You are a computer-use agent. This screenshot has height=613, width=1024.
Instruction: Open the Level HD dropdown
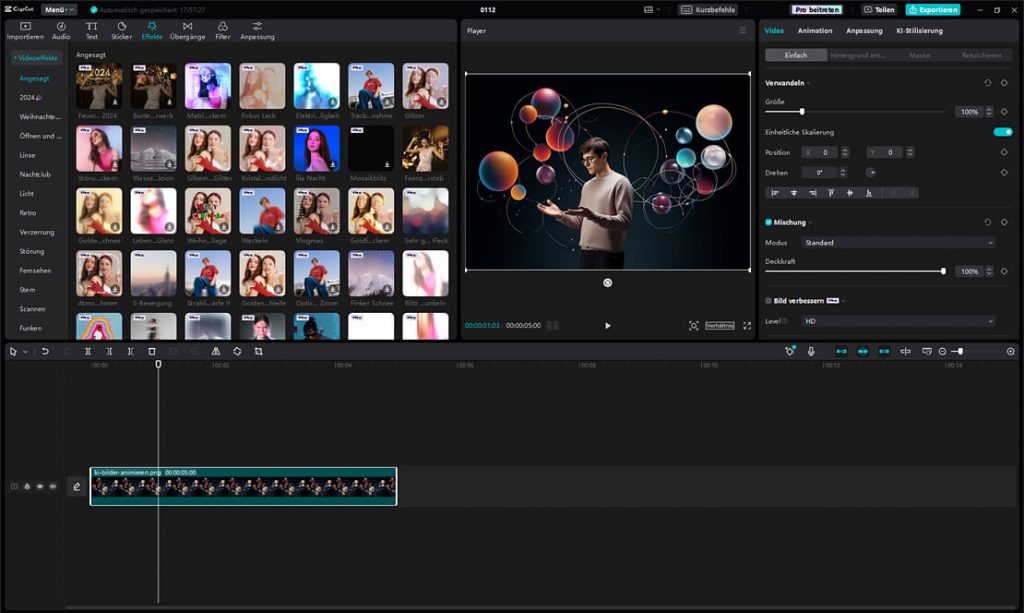(898, 321)
